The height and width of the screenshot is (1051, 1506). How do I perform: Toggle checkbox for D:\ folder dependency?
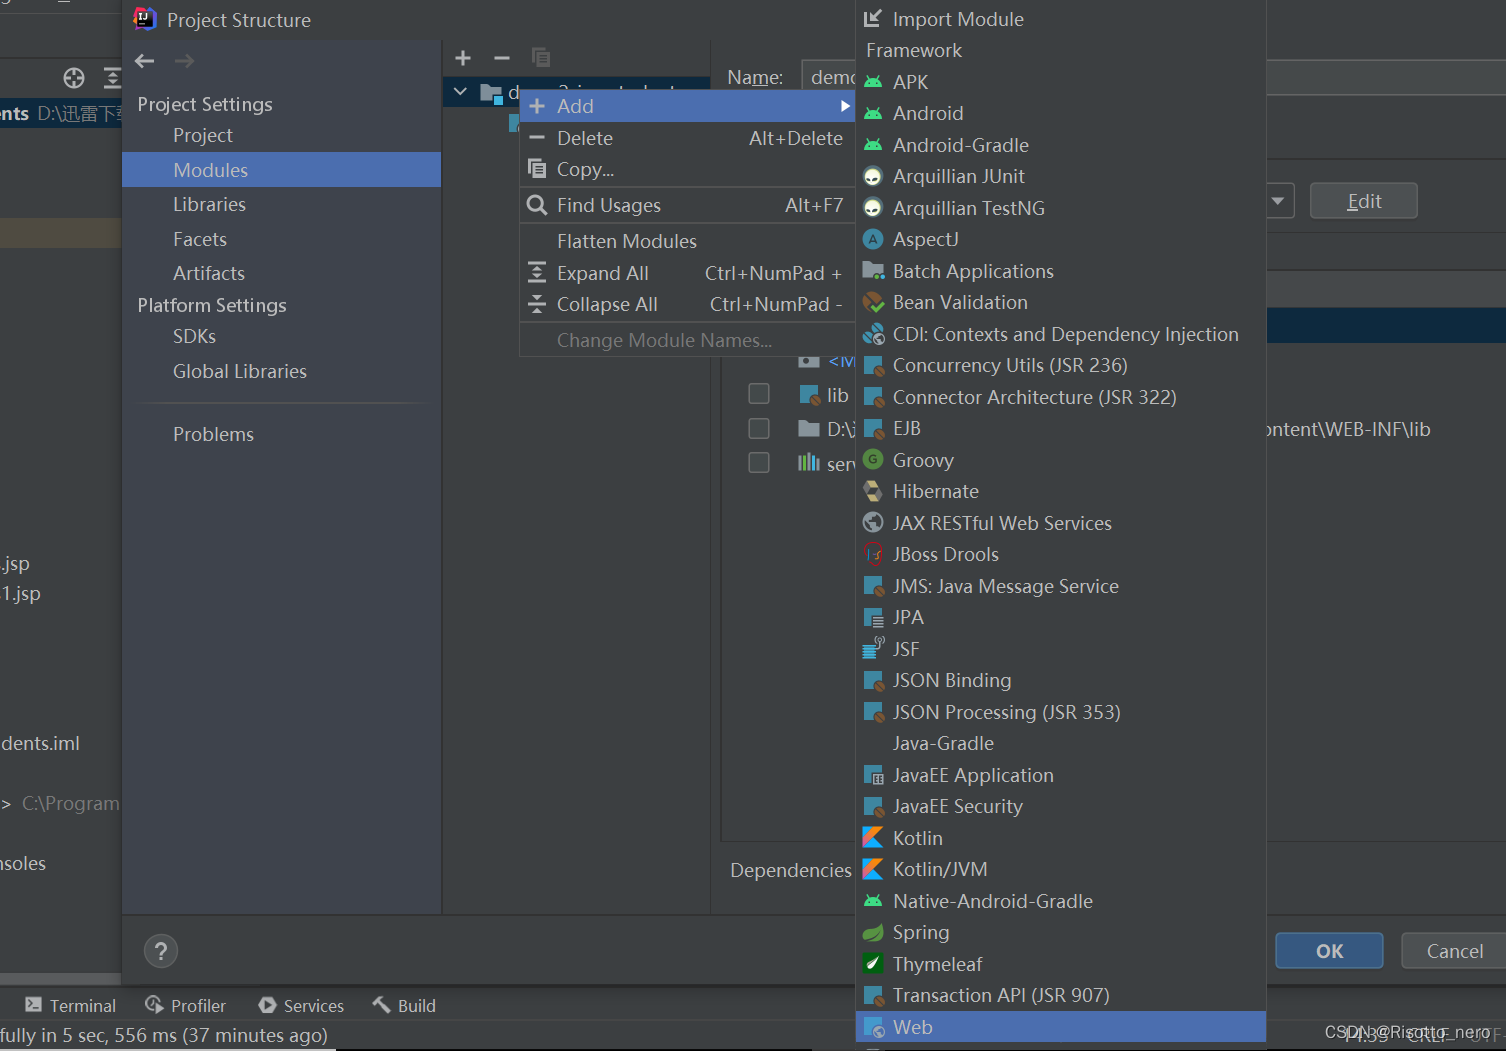click(759, 428)
